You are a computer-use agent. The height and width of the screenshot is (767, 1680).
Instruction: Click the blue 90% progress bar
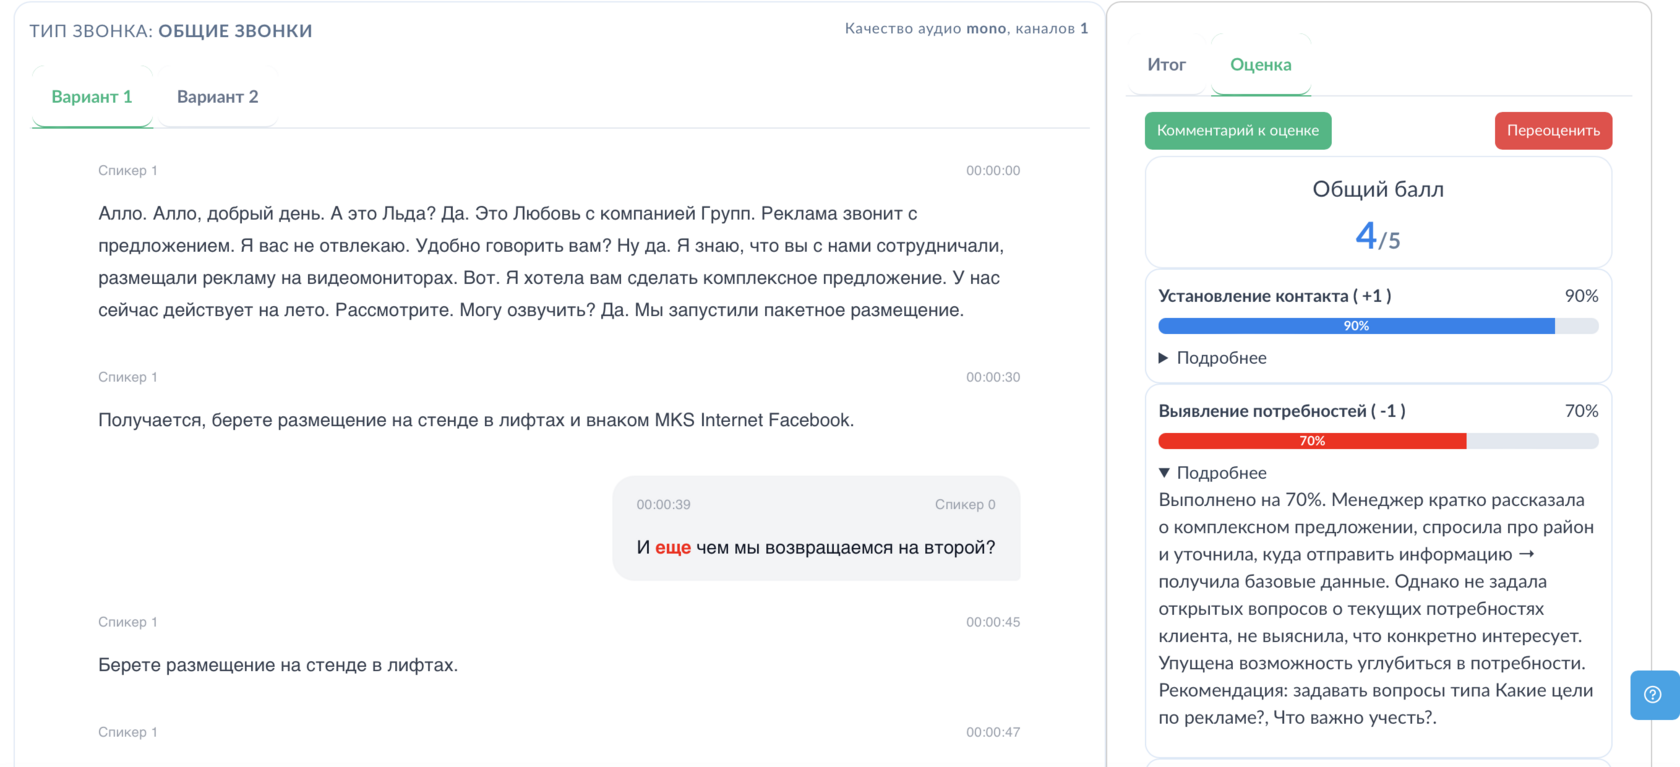tap(1356, 326)
